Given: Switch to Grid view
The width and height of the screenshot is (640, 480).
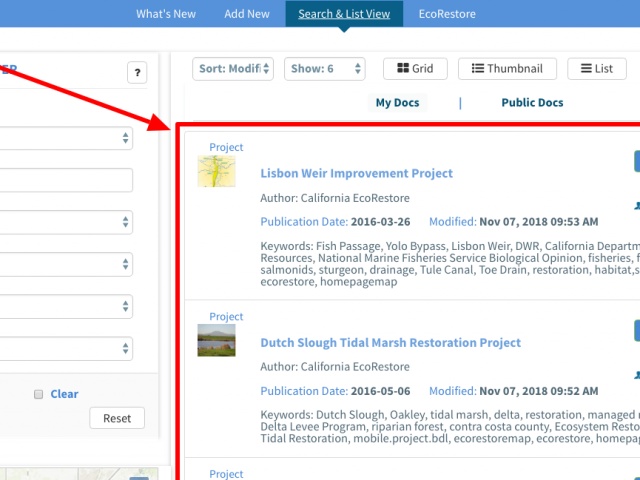Looking at the screenshot, I should 415,69.
